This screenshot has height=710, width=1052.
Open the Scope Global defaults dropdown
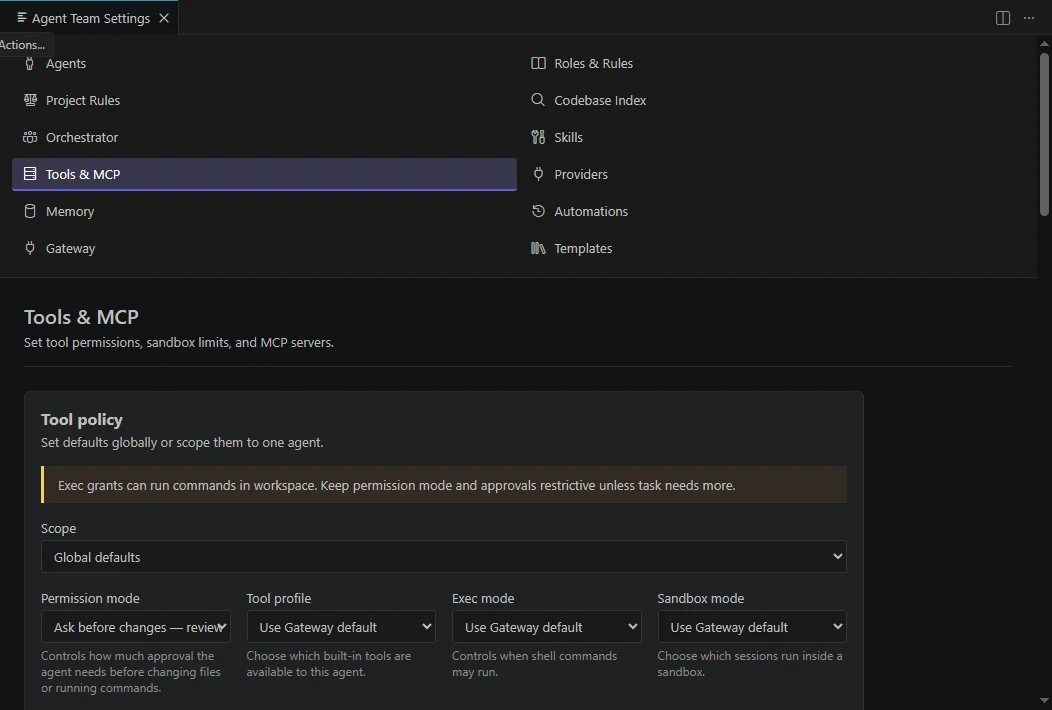[x=443, y=556]
